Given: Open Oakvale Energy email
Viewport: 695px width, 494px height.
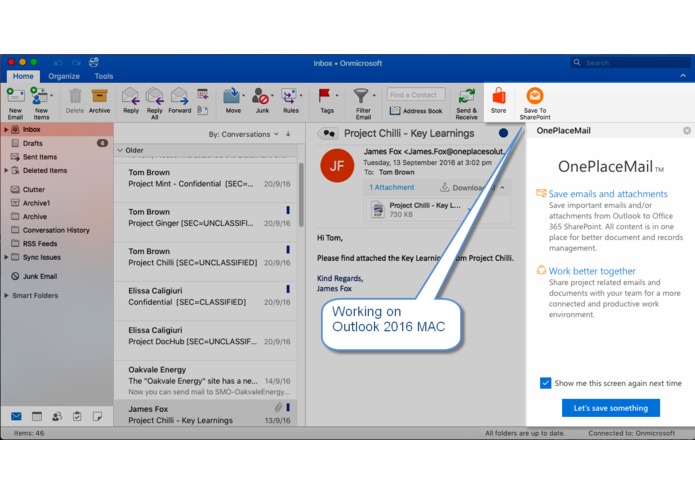Looking at the screenshot, I should 206,380.
